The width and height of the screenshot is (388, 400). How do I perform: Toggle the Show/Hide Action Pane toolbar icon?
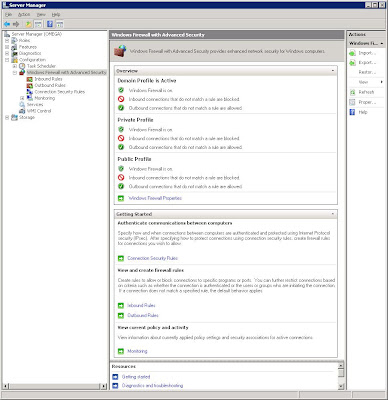point(59,24)
